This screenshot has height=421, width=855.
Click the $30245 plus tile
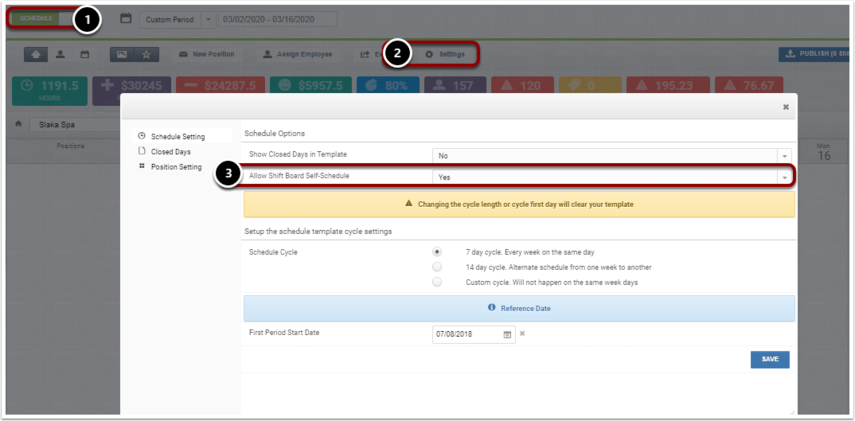tap(131, 86)
